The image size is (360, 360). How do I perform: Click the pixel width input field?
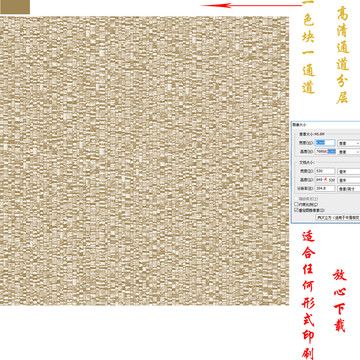(x=325, y=143)
